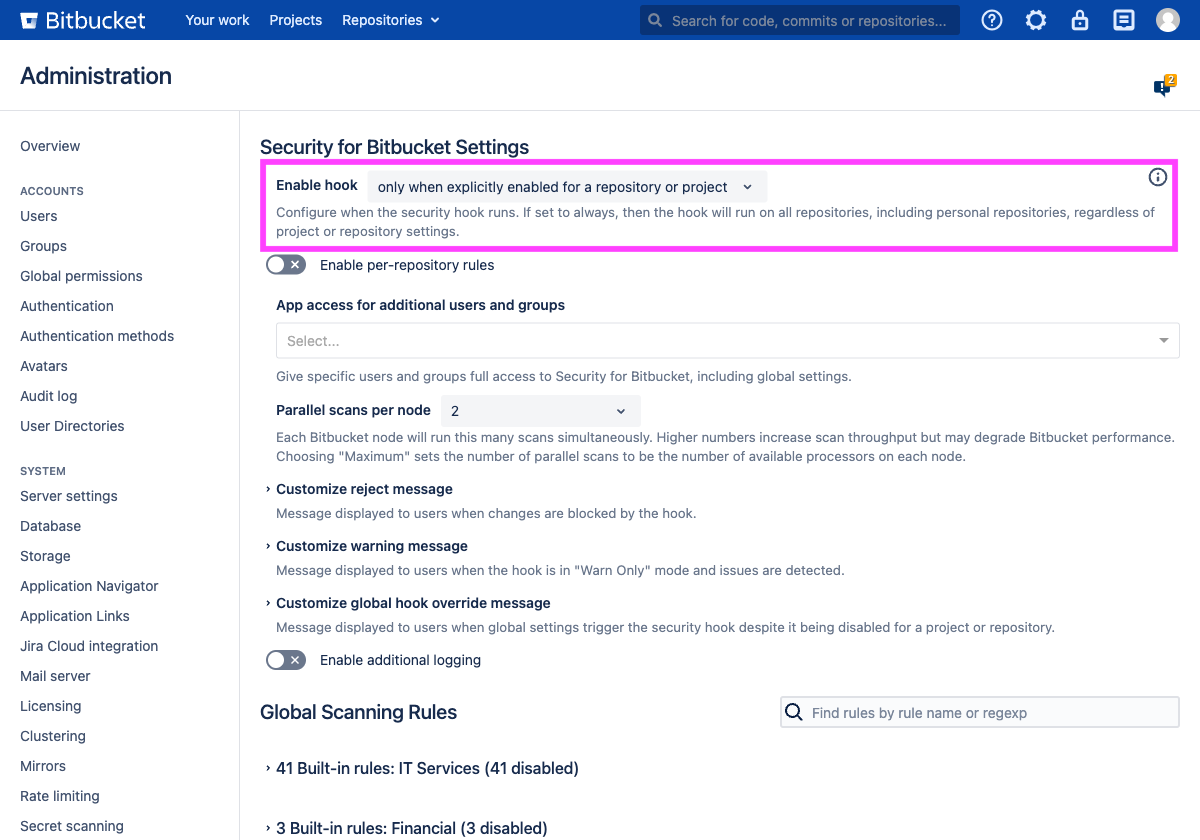Open the administration gear icon
Viewport: 1200px width, 840px height.
click(x=1036, y=20)
